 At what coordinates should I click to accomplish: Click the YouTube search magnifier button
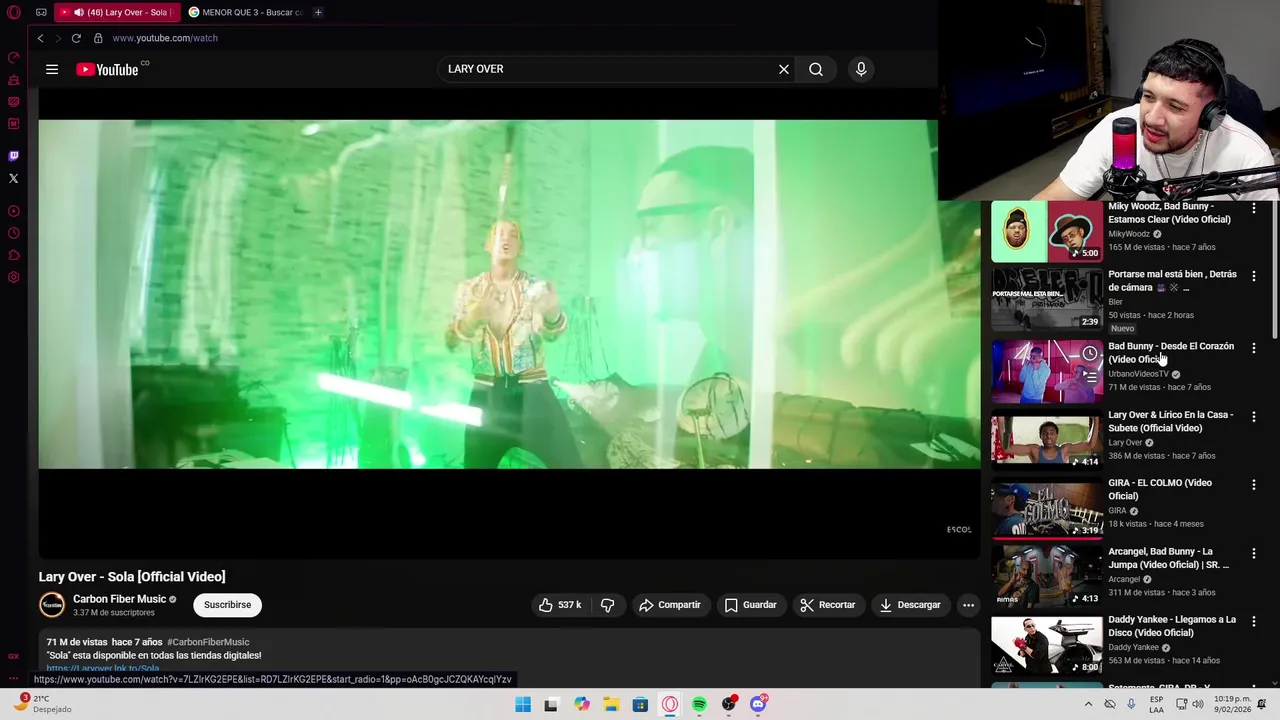[816, 69]
